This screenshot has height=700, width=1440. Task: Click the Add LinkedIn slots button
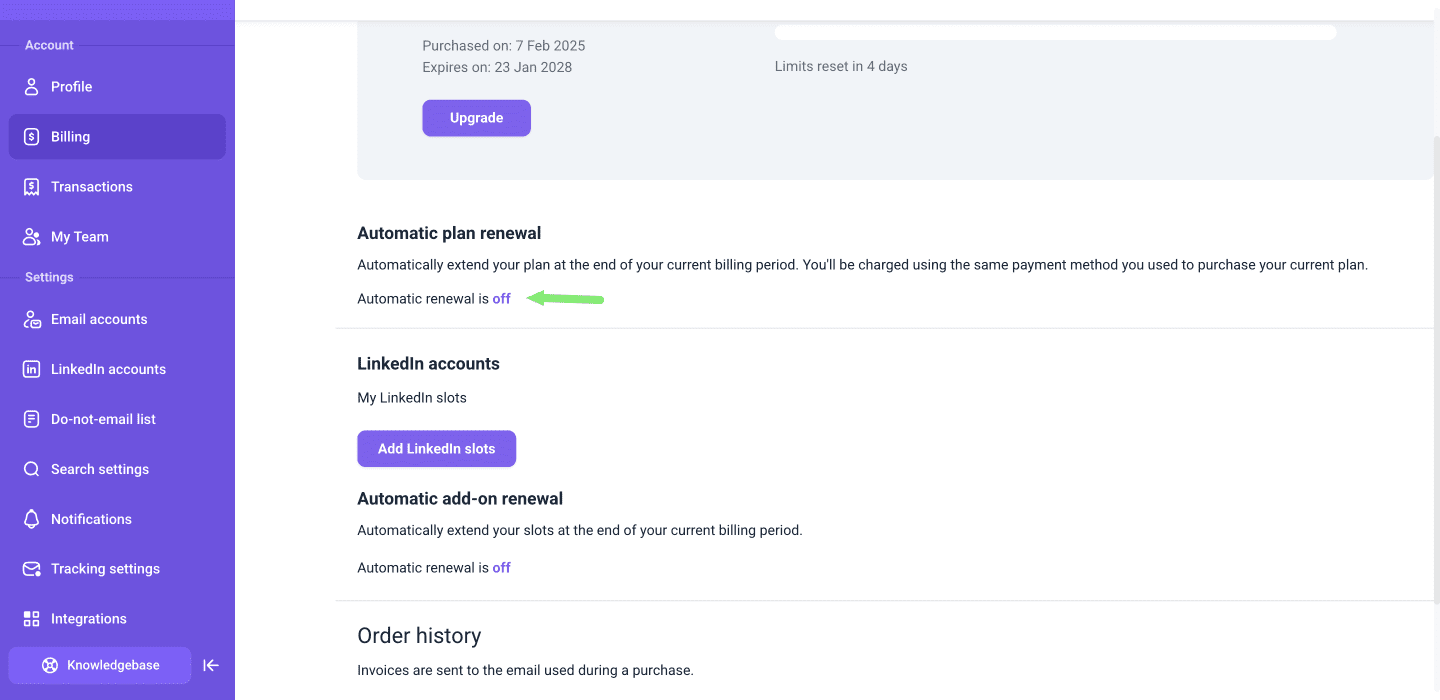tap(436, 449)
